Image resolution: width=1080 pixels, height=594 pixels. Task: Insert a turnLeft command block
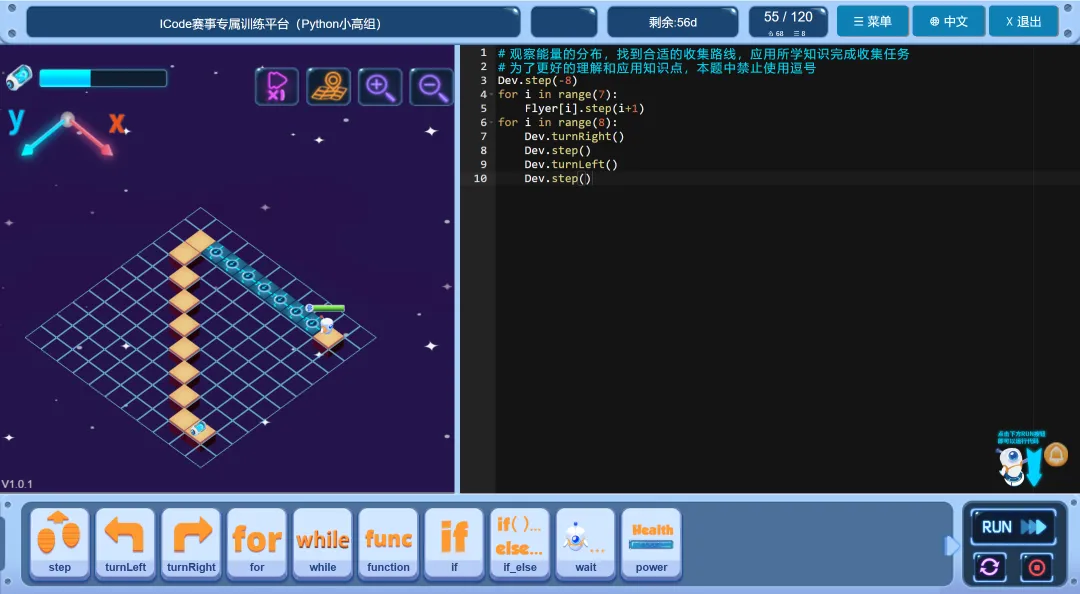(x=125, y=544)
